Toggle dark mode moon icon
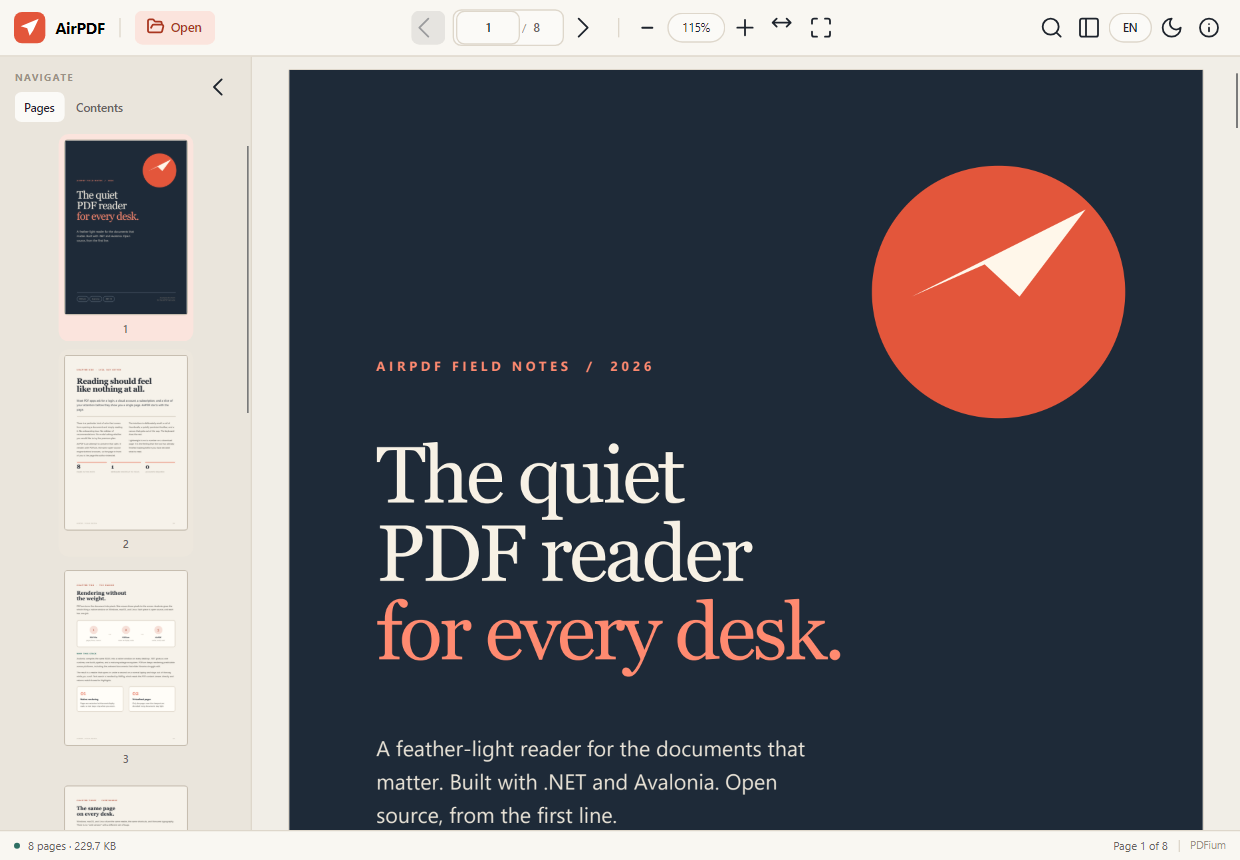 [1172, 28]
